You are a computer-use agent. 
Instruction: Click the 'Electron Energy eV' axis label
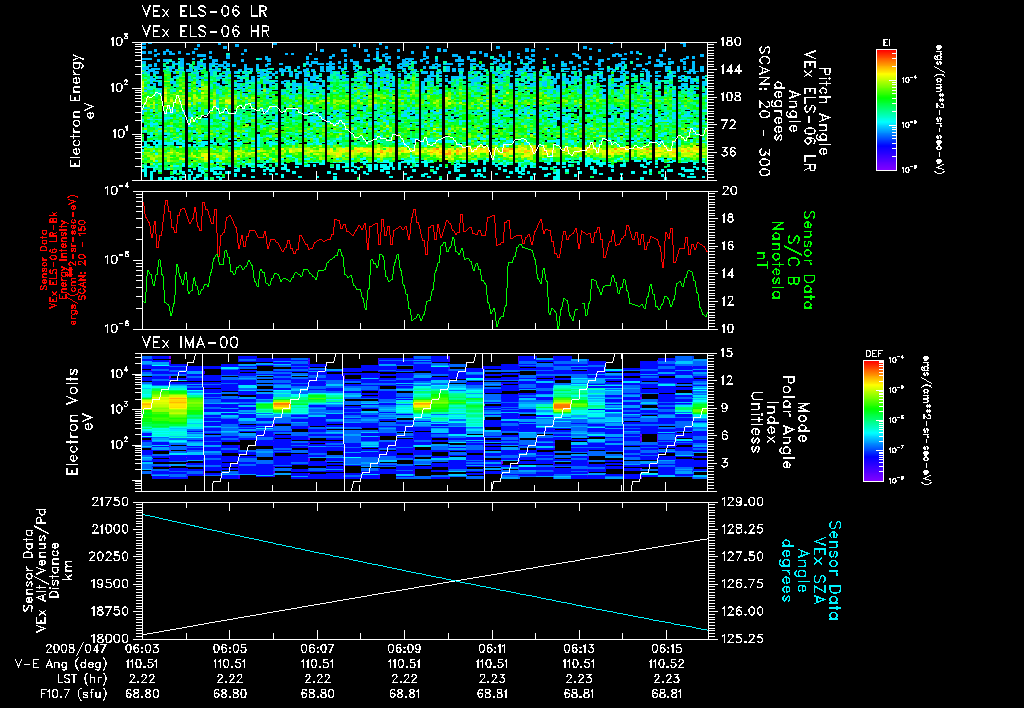(x=82, y=111)
